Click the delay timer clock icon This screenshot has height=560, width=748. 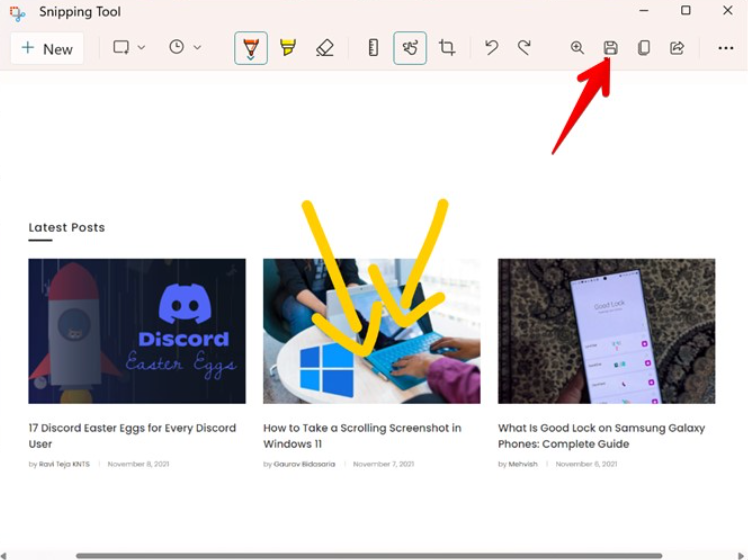click(x=177, y=47)
